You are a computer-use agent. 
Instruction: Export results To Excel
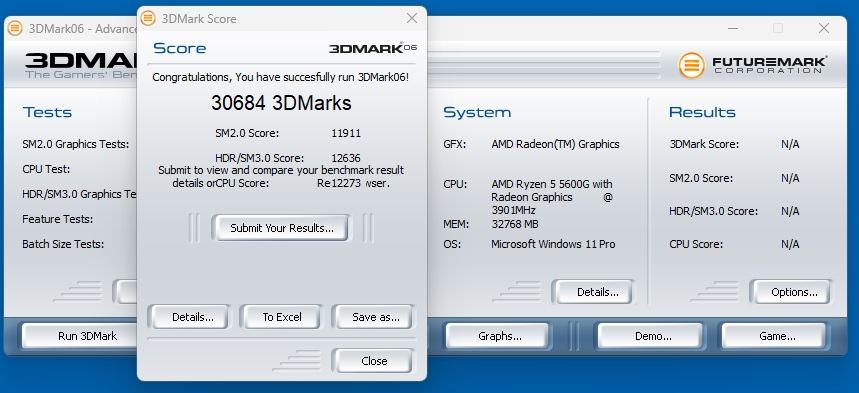pos(282,317)
